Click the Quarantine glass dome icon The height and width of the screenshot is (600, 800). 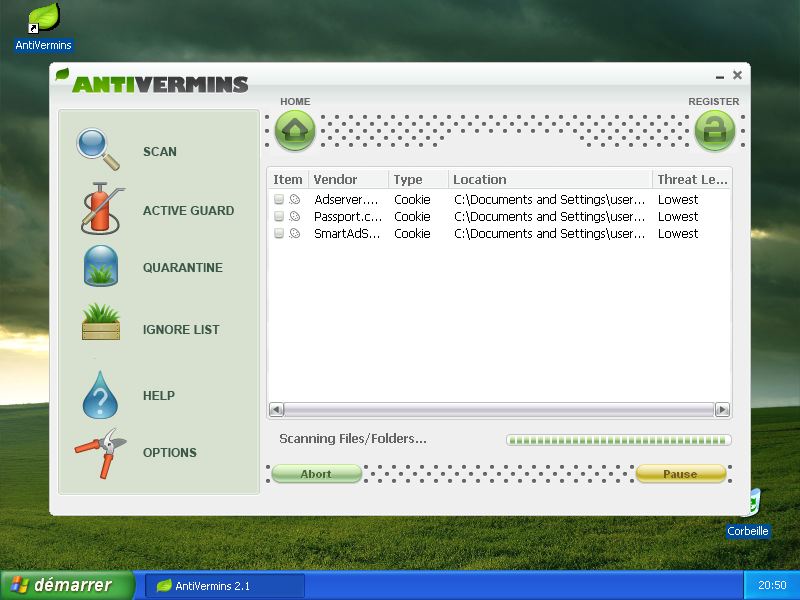pyautogui.click(x=101, y=266)
